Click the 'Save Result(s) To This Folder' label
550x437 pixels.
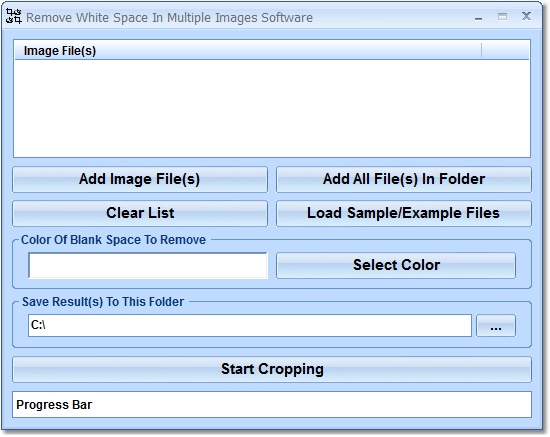point(103,302)
